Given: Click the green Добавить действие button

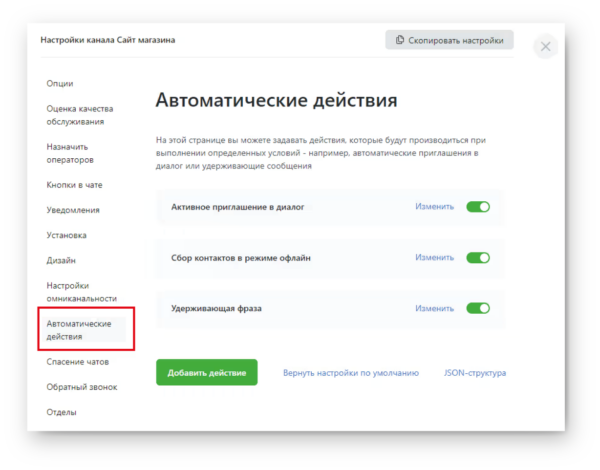Looking at the screenshot, I should pyautogui.click(x=207, y=372).
